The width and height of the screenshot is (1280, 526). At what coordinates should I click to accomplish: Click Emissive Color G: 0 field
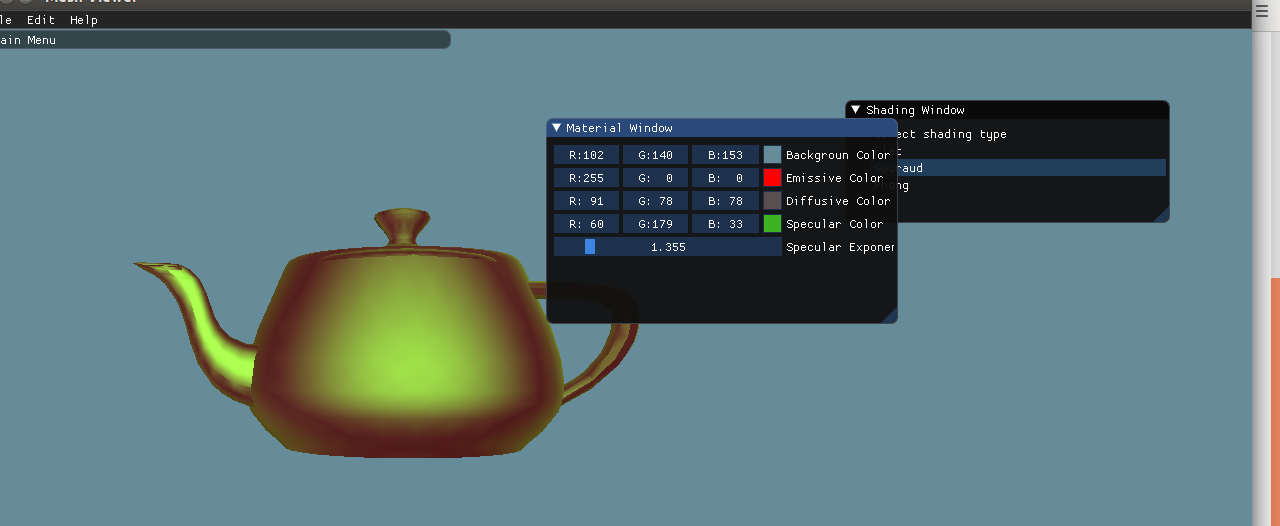click(655, 178)
